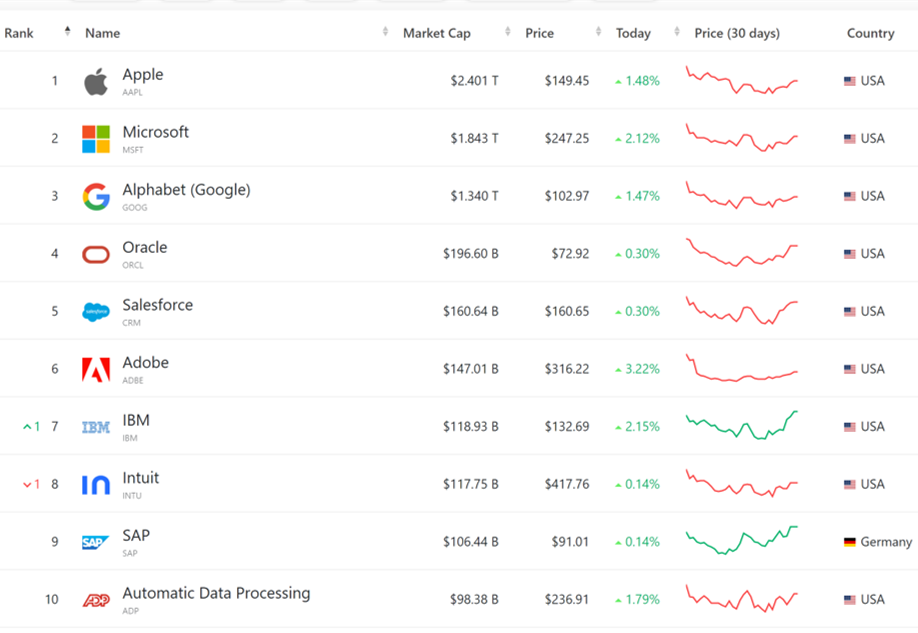
Task: Click Oracle's market cap $196.60 B
Action: point(471,254)
